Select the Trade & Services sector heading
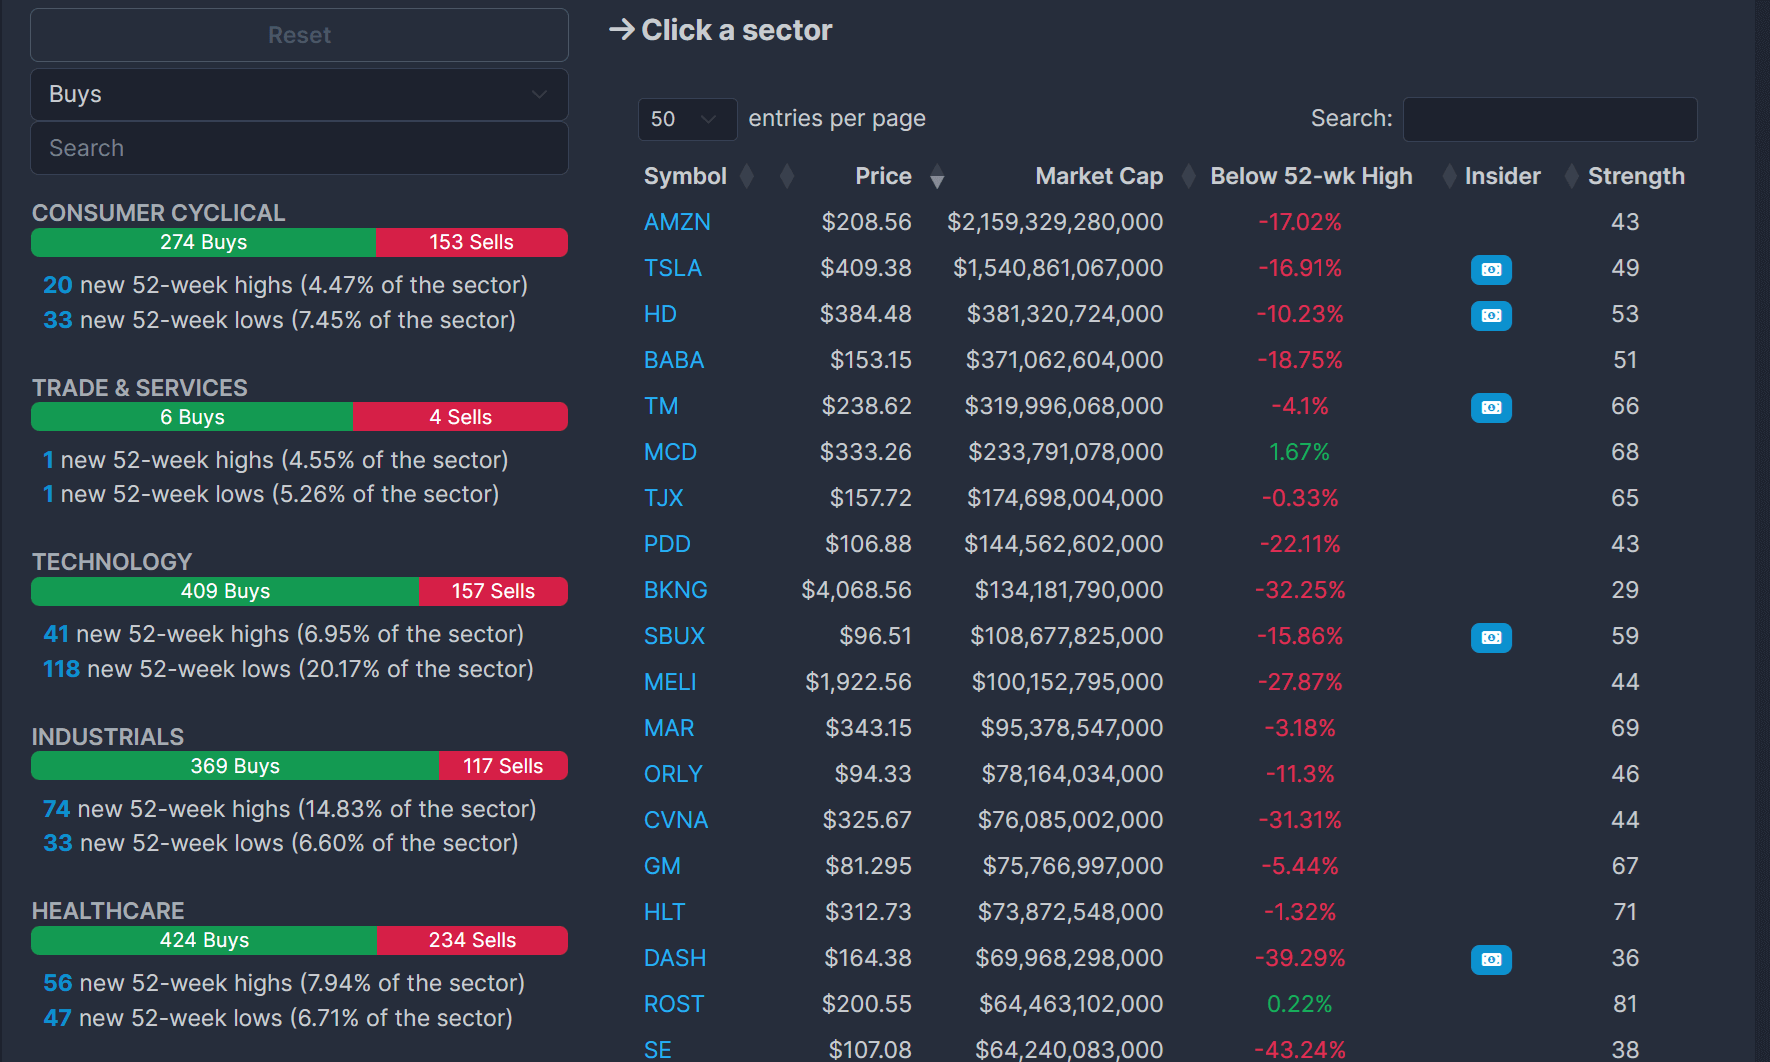This screenshot has height=1062, width=1770. pos(139,388)
